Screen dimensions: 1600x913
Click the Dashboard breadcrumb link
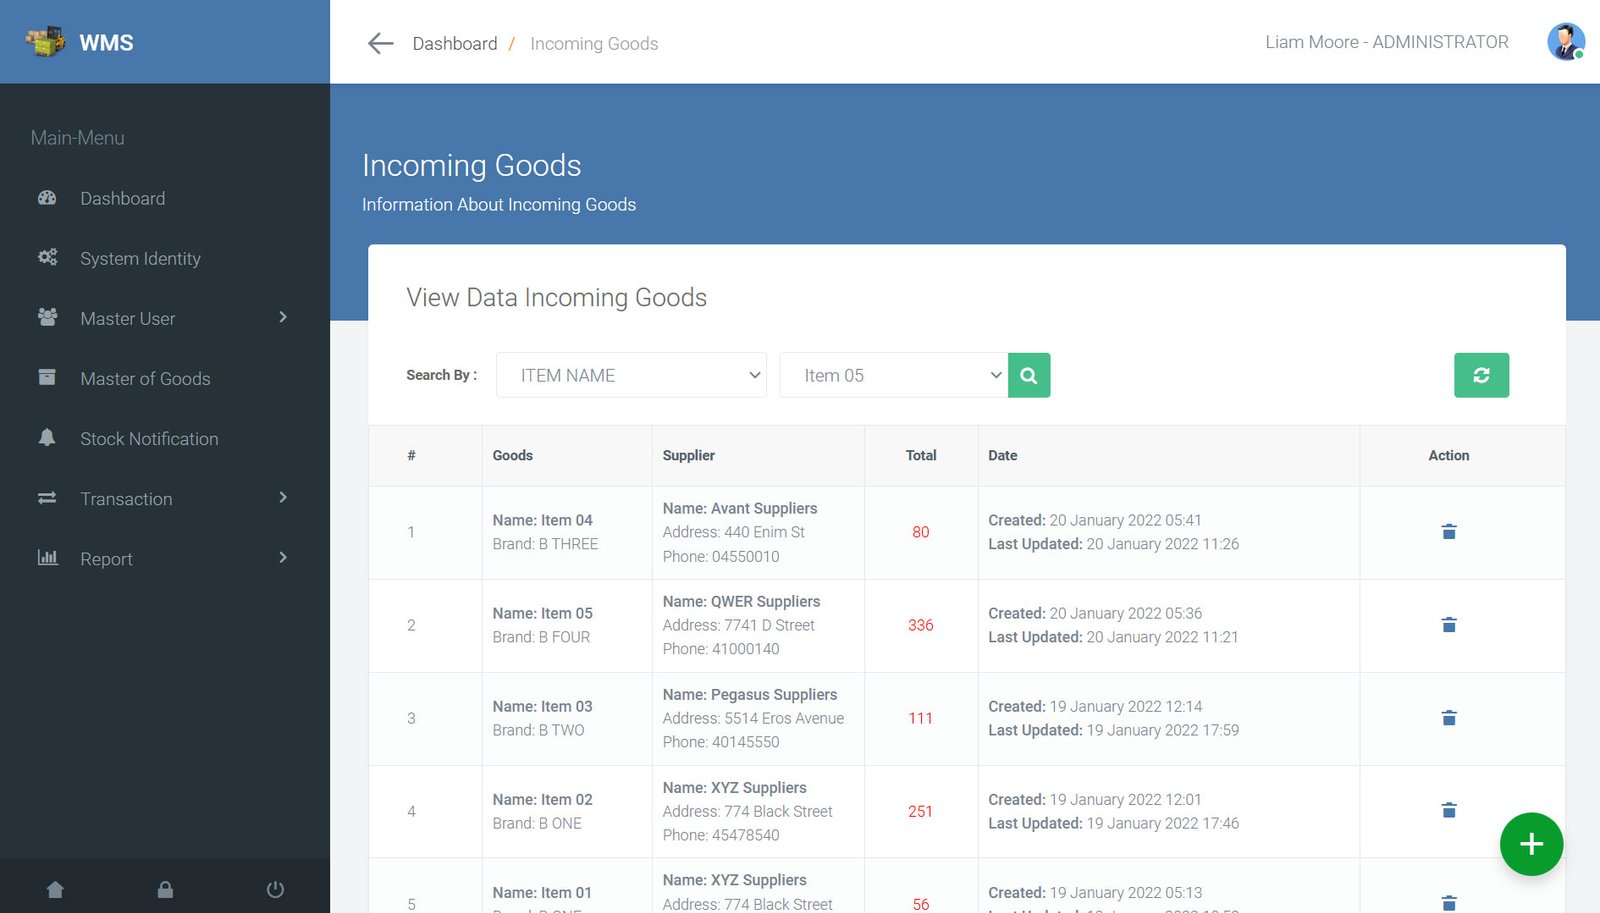pos(455,43)
